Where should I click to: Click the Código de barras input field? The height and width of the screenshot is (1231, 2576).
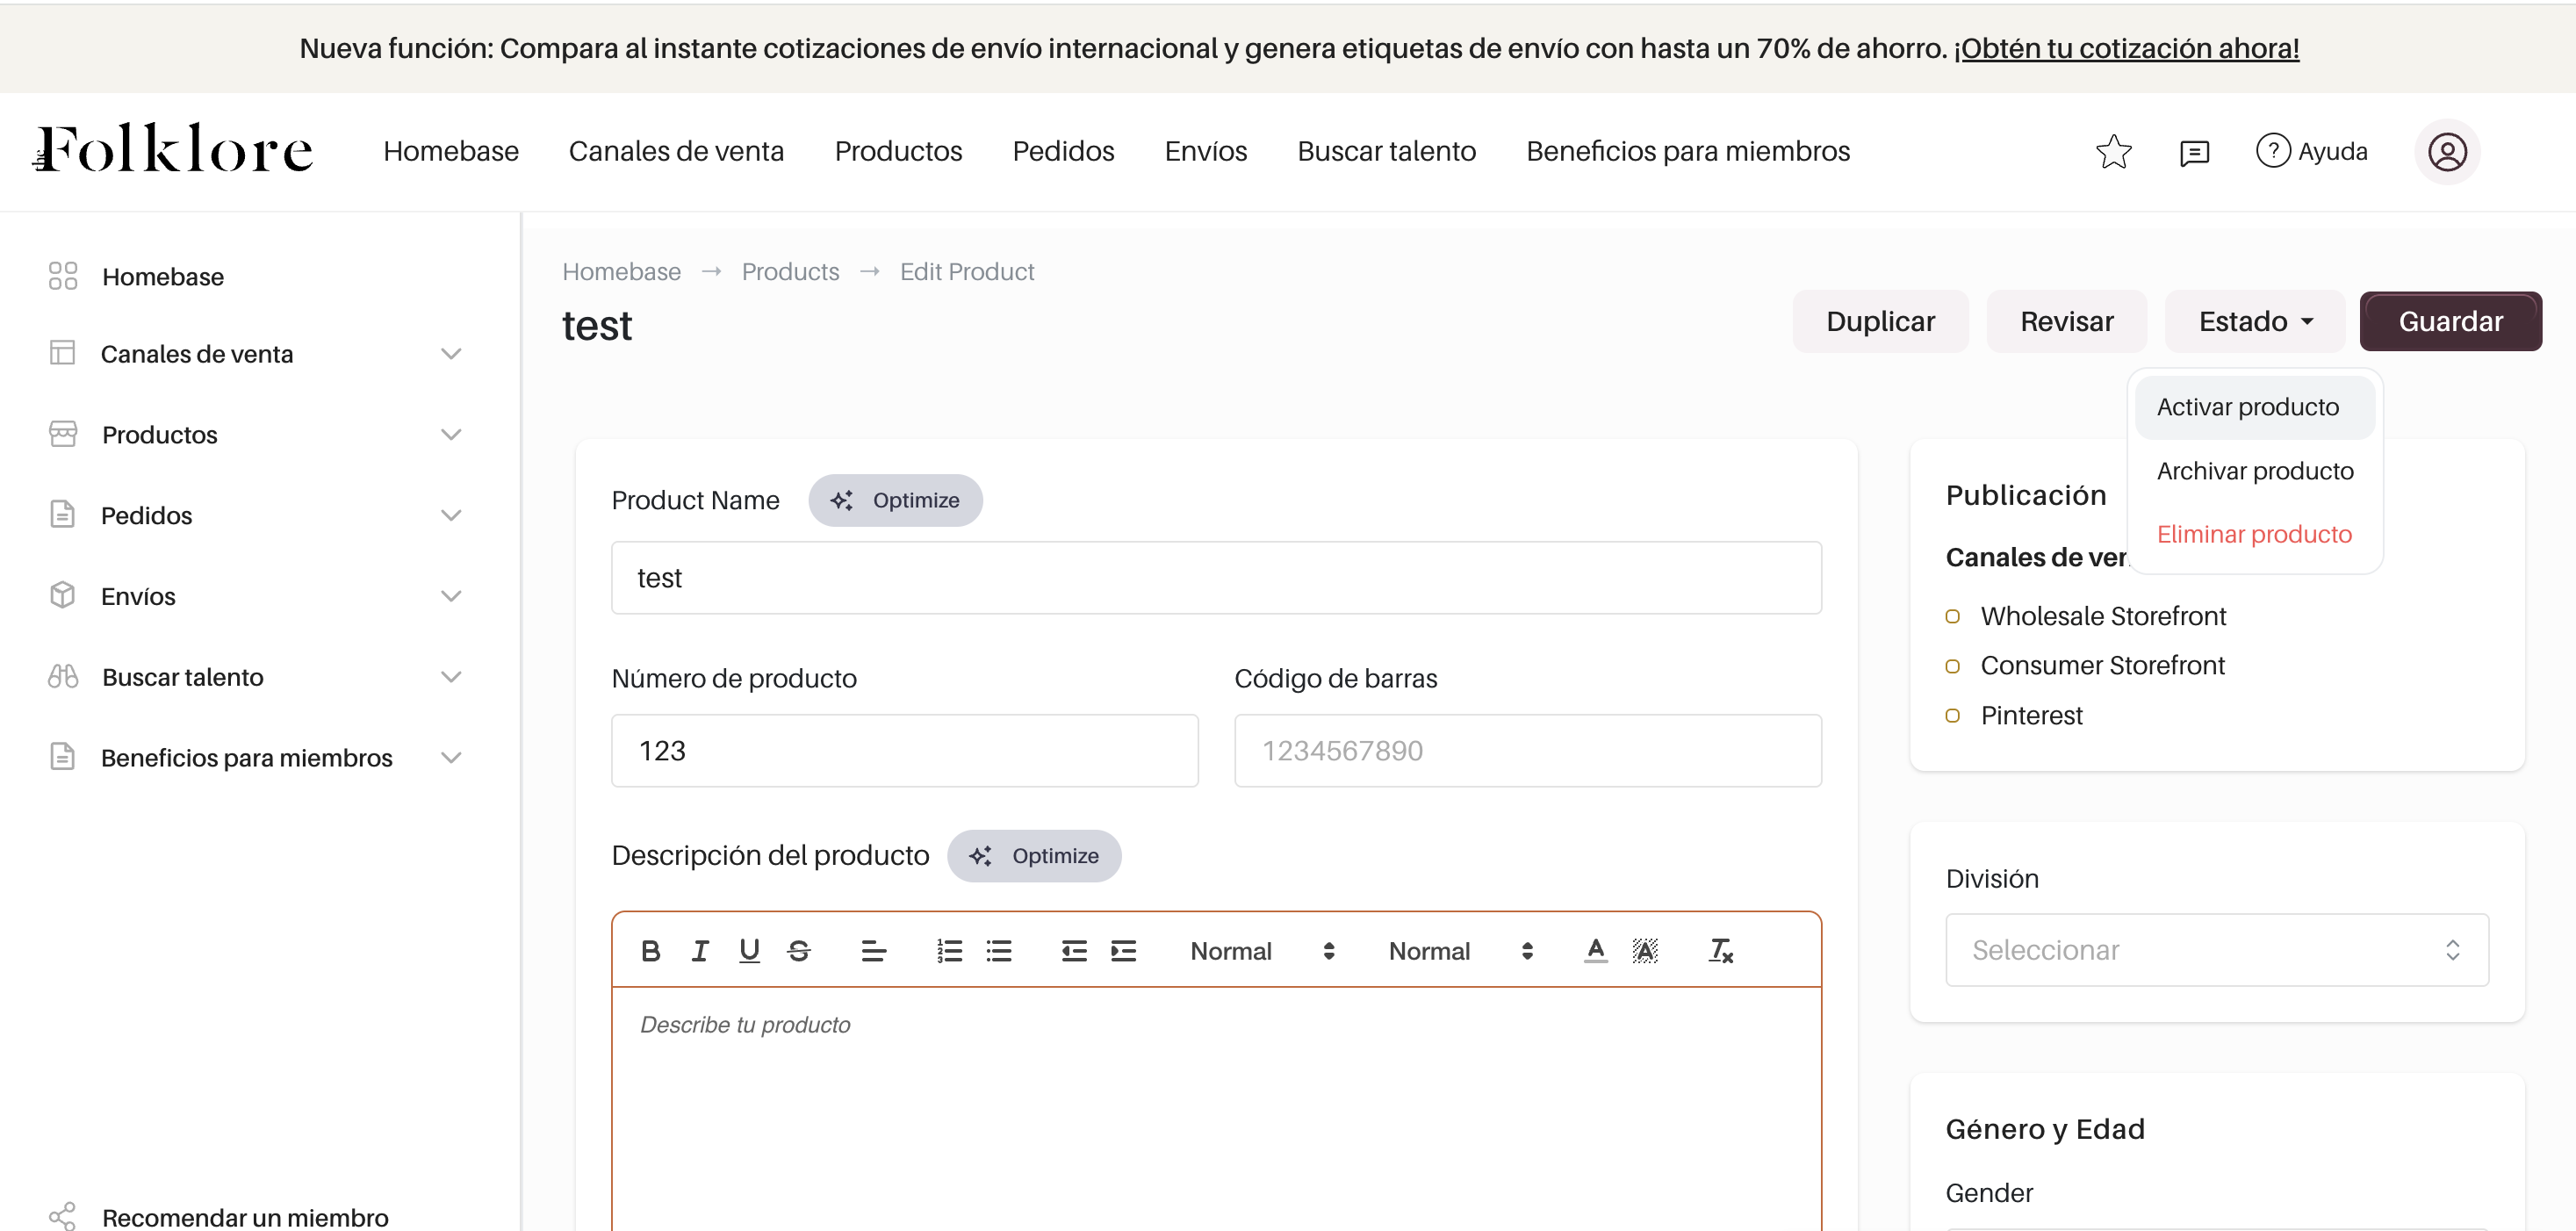click(x=1527, y=750)
